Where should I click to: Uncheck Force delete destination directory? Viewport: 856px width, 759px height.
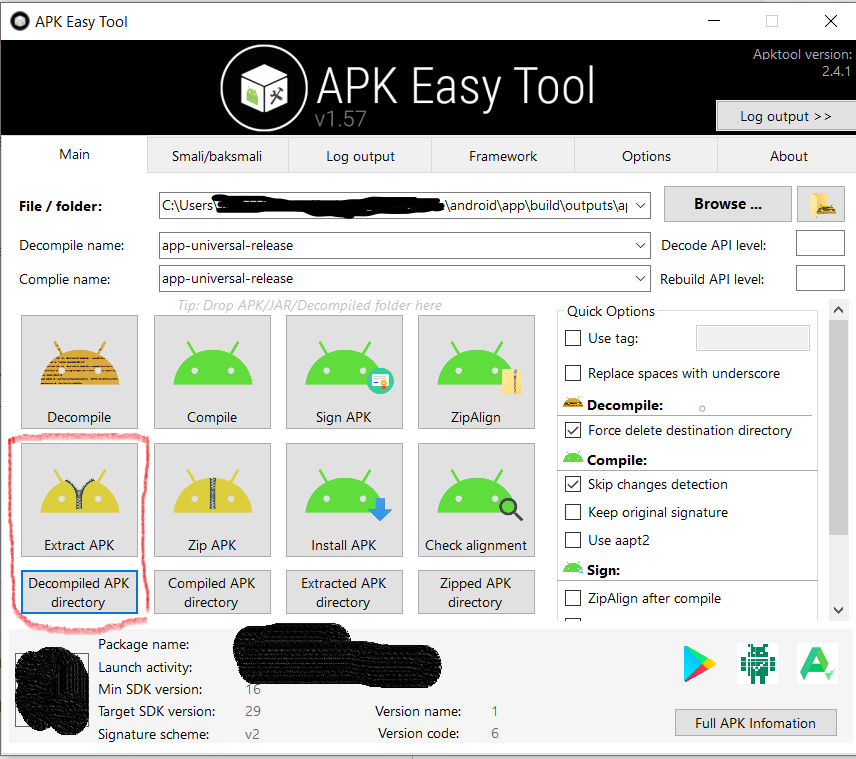(573, 430)
